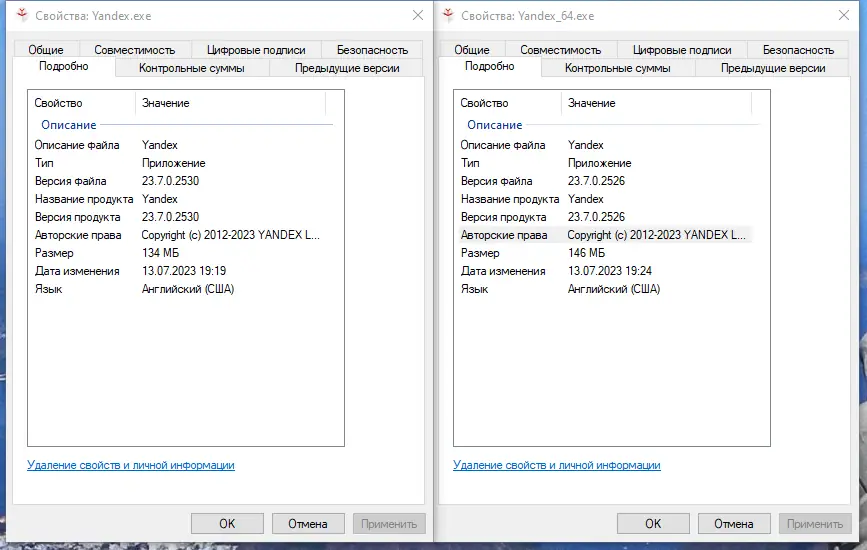Select Безопасность tab in Yandex_64.exe properties
867x550 pixels.
(798, 49)
